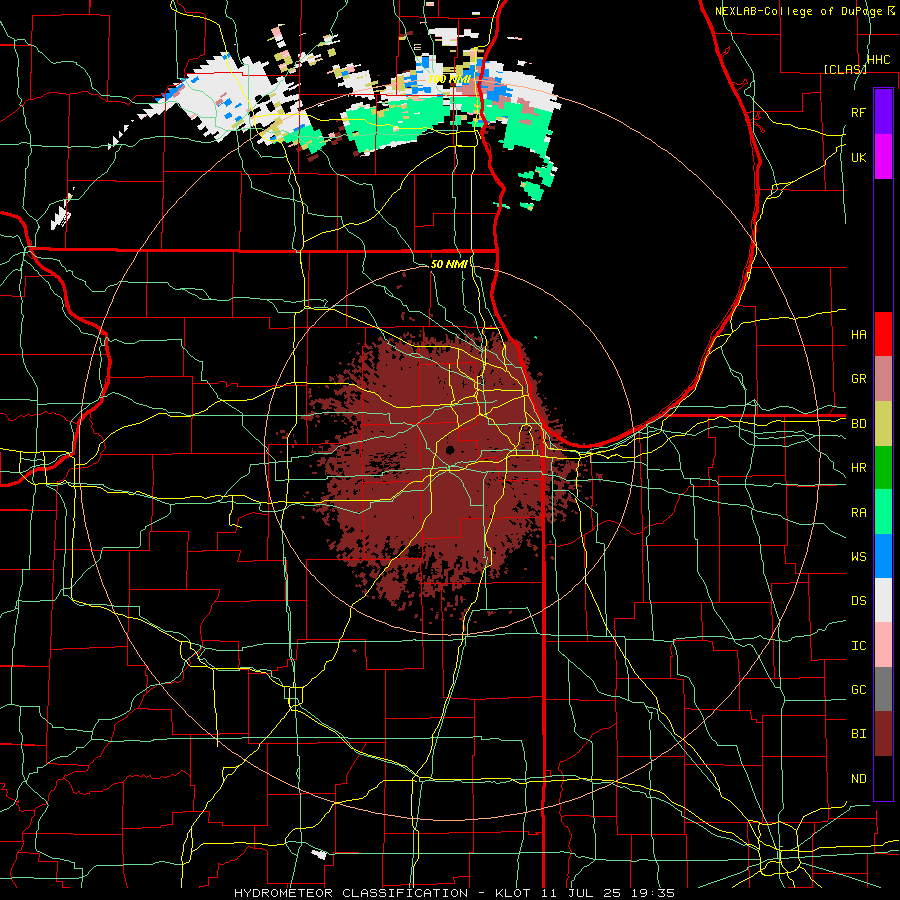
Task: Click the BD legend label
Action: tap(858, 424)
